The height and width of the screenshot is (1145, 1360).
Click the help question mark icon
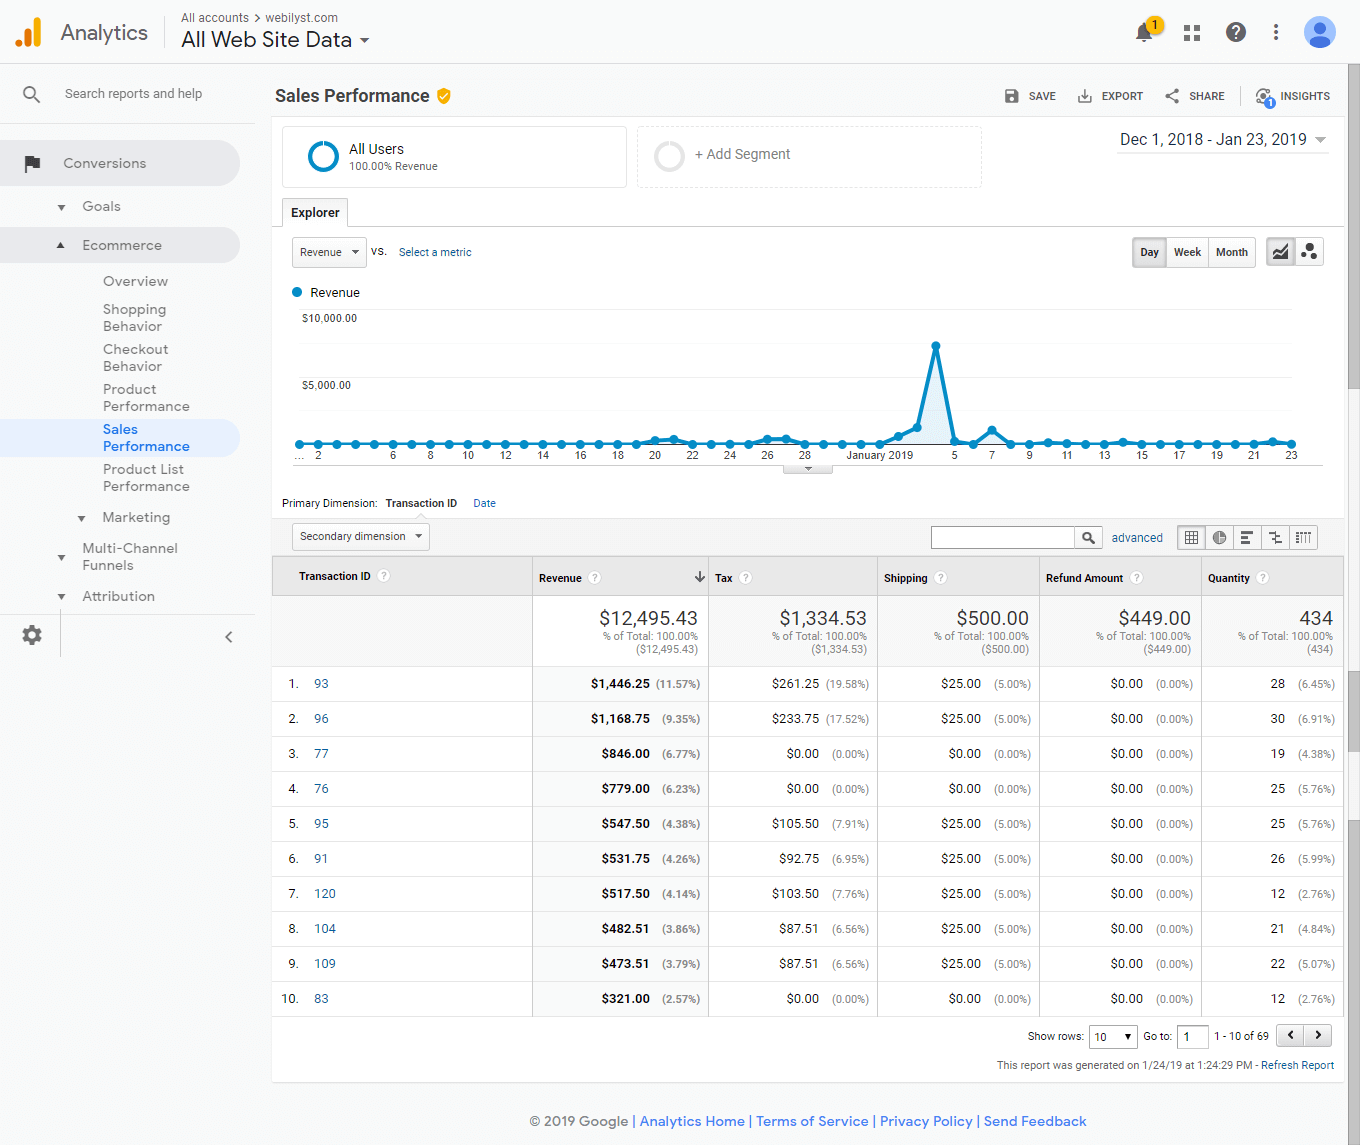pos(1236,32)
